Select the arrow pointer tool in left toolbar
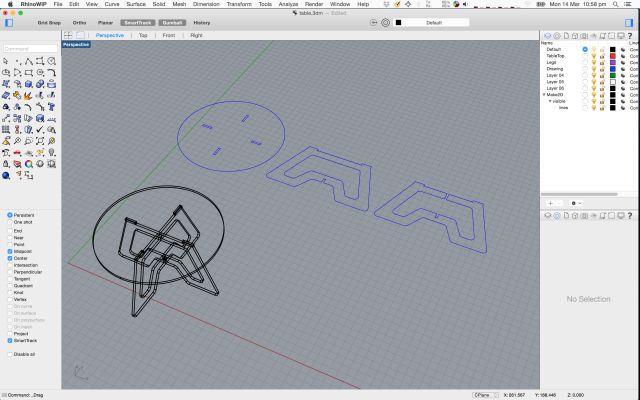640x400 pixels. 6,61
